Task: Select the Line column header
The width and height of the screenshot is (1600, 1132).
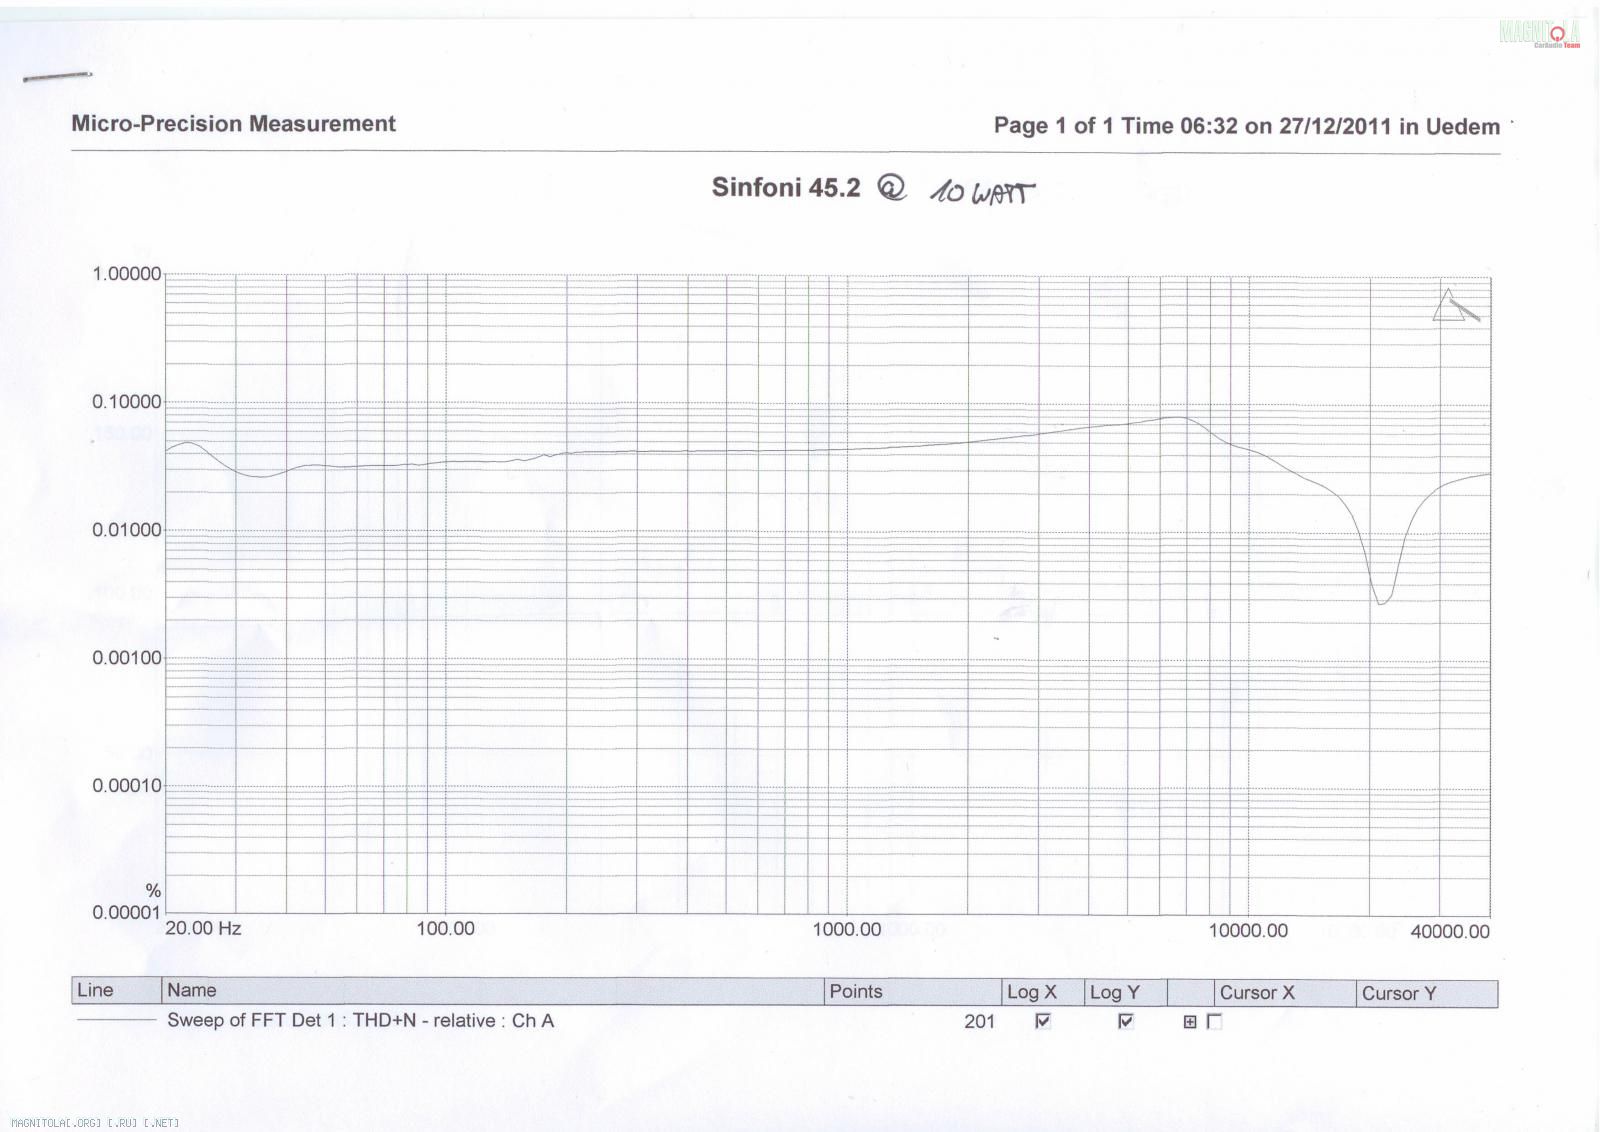Action: tap(95, 990)
